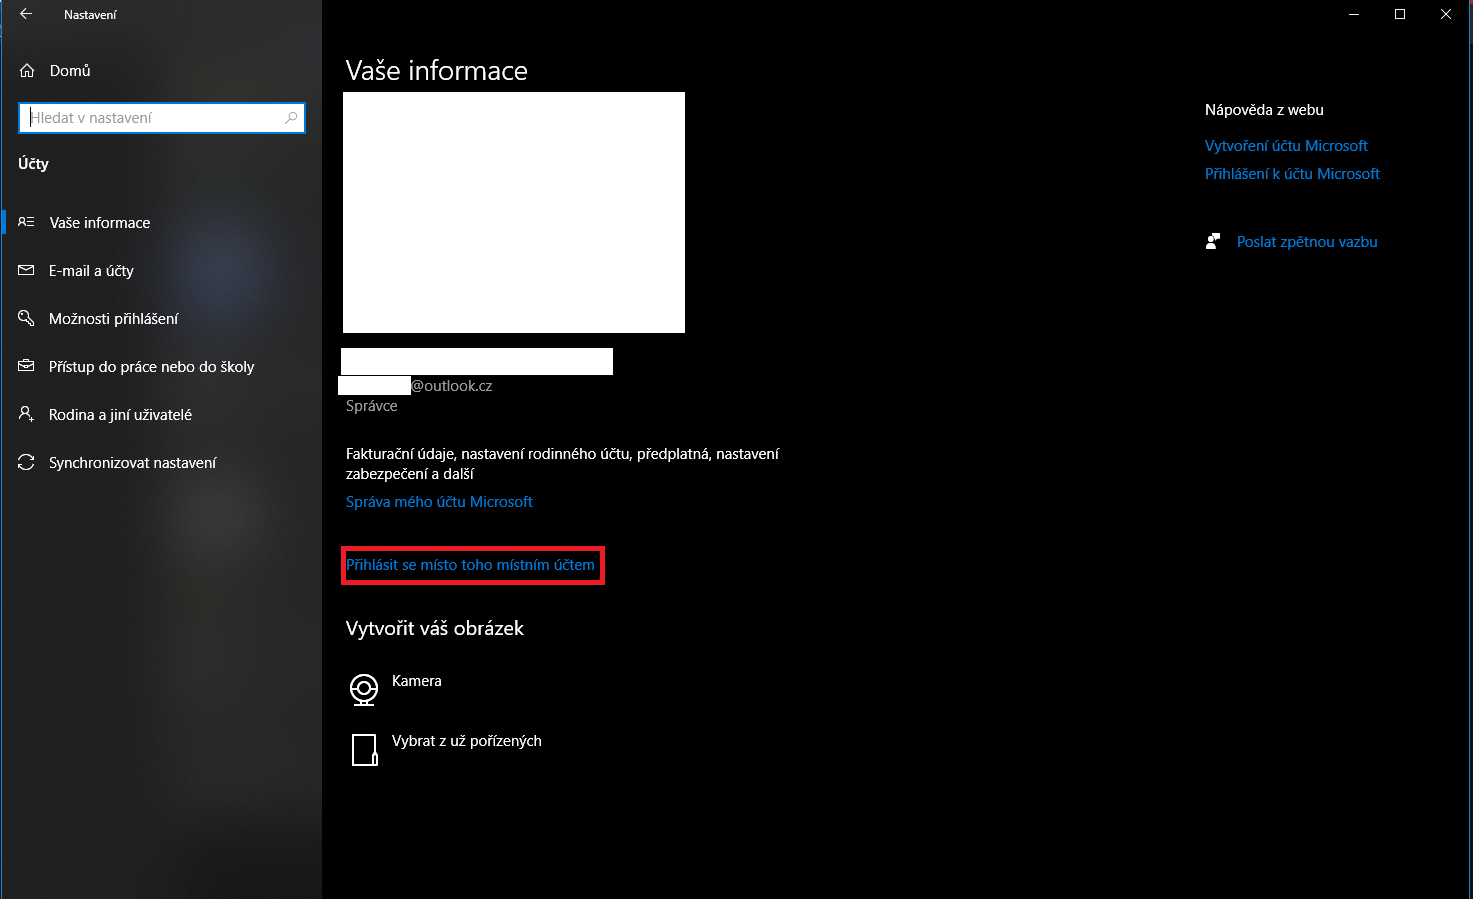Open Přístup do práce nebo do školy
This screenshot has height=899, width=1473.
151,367
